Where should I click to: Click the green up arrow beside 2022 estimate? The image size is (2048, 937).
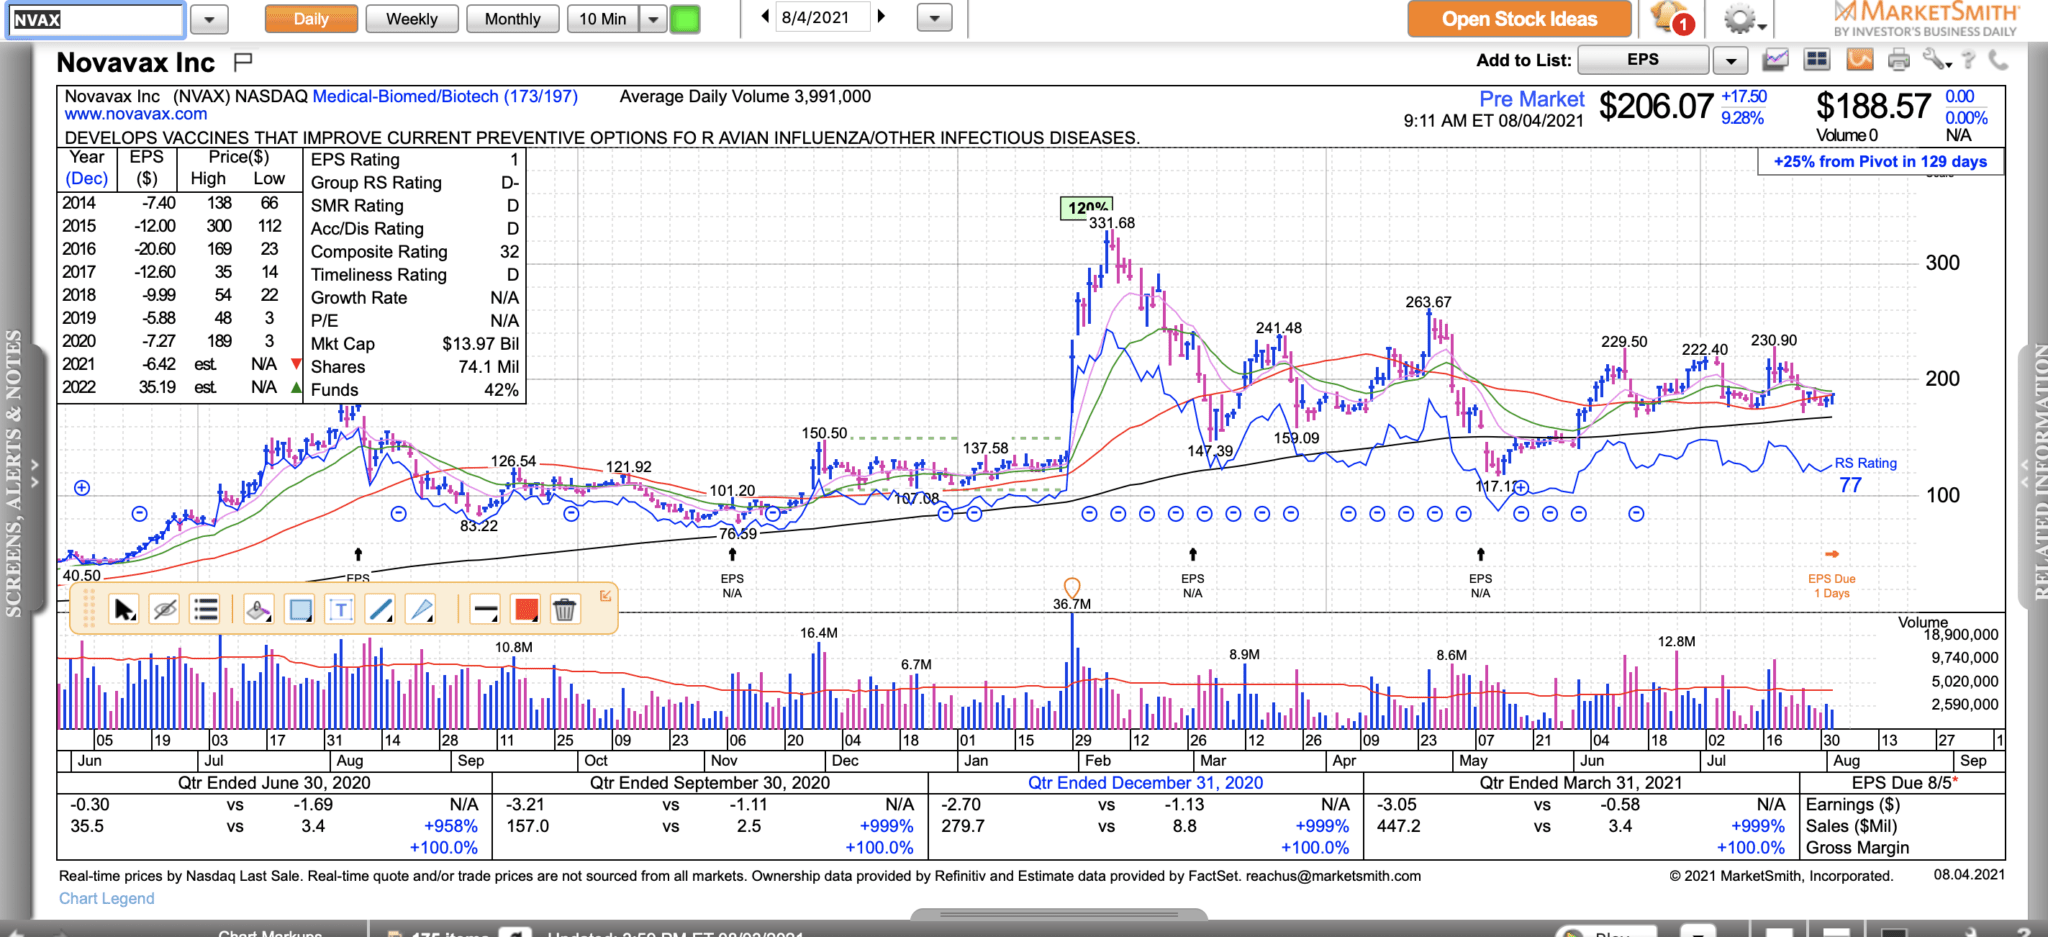(296, 387)
